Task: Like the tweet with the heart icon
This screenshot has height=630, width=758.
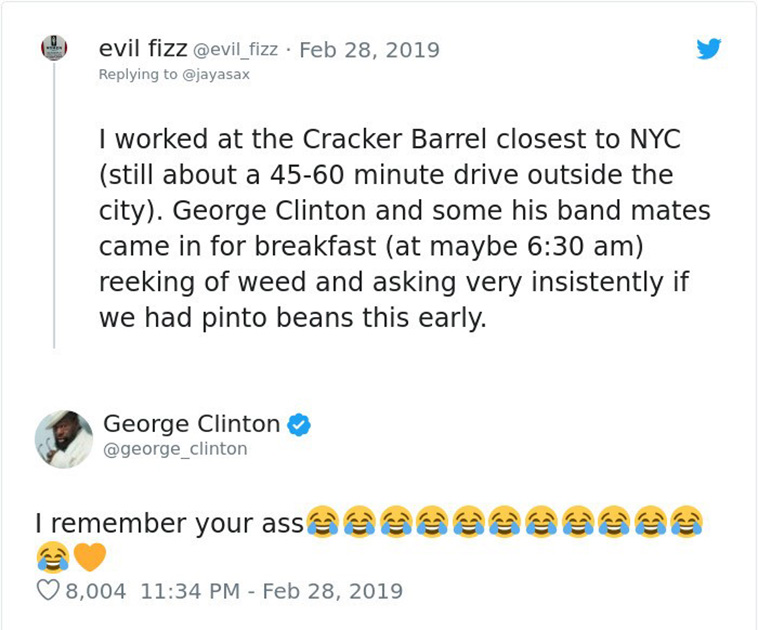Action: 47,591
